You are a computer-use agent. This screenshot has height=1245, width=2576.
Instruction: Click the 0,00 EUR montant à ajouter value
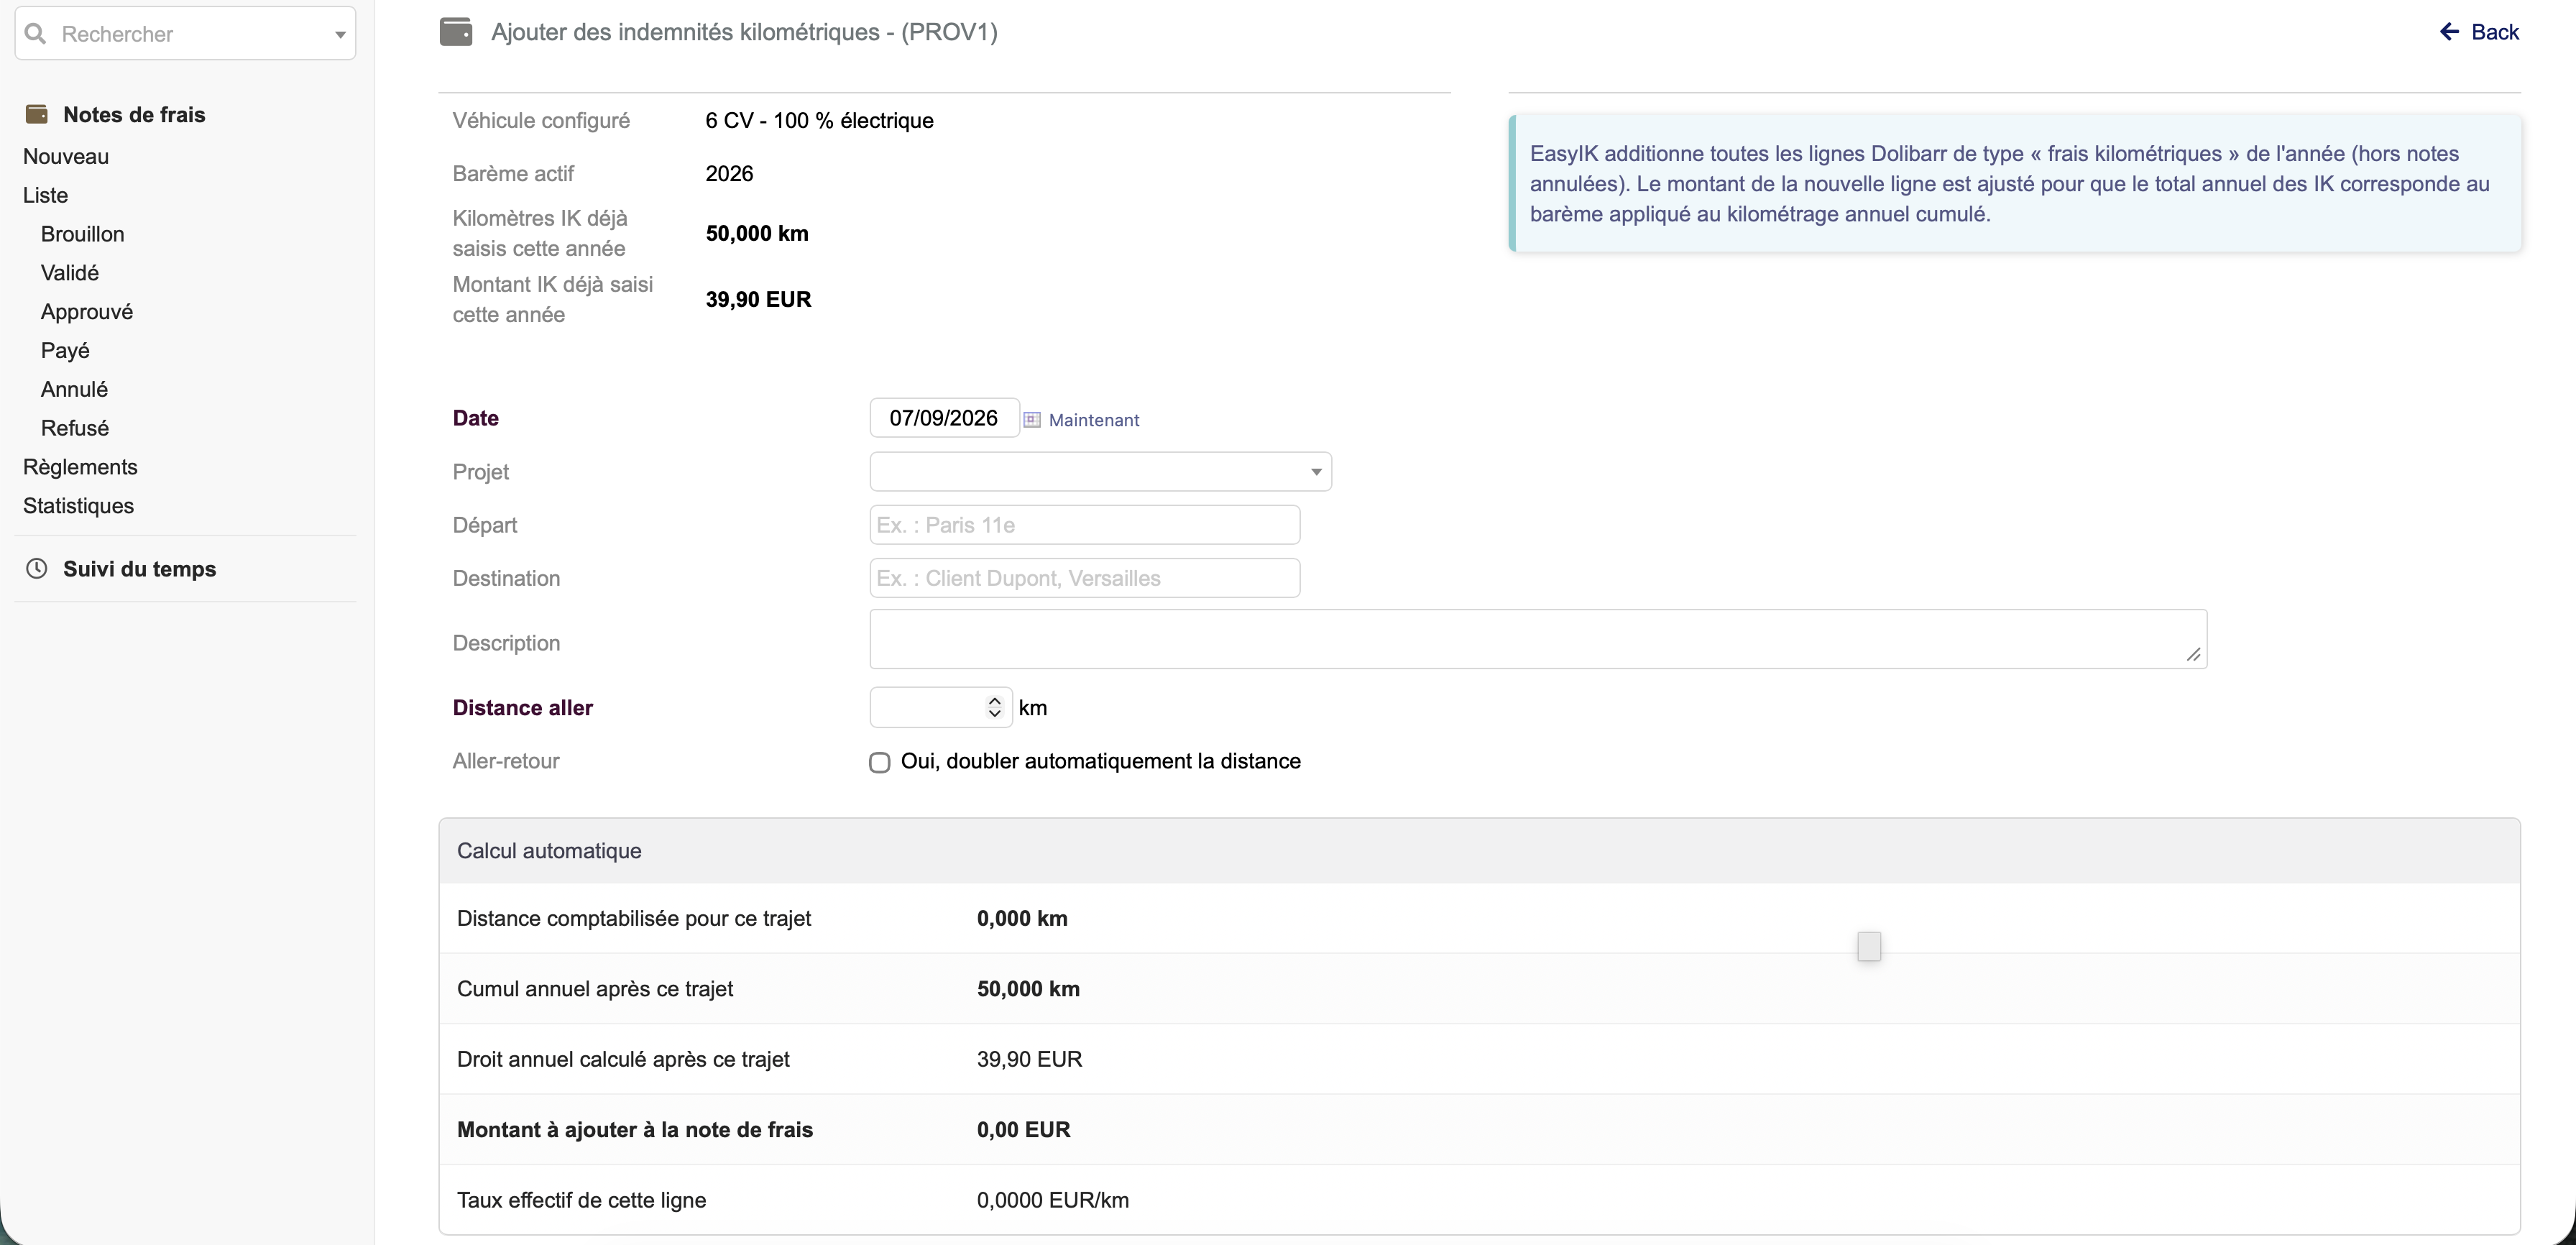(1023, 1130)
